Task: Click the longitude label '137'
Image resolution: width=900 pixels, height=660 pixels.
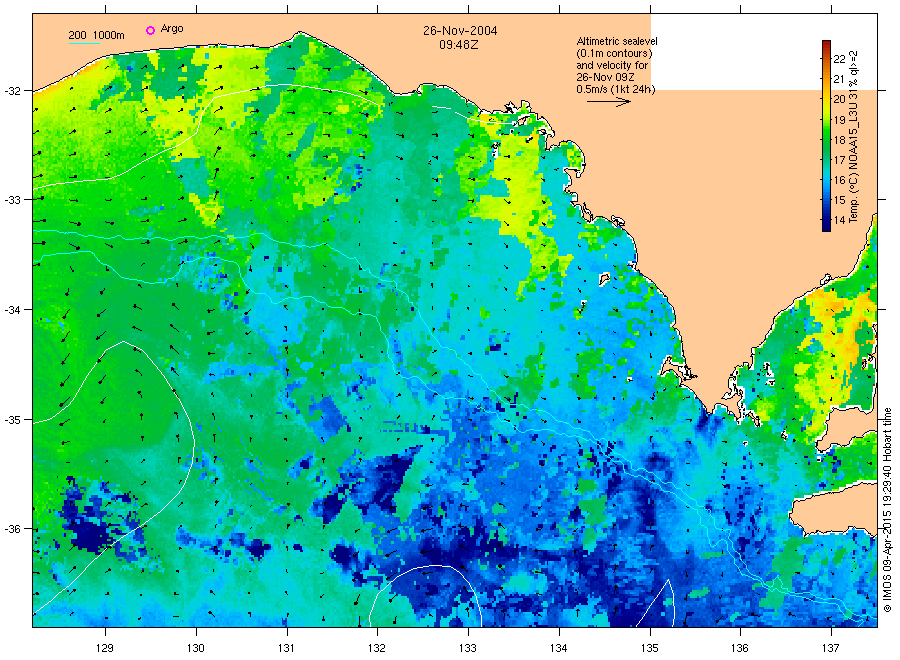Action: click(831, 648)
